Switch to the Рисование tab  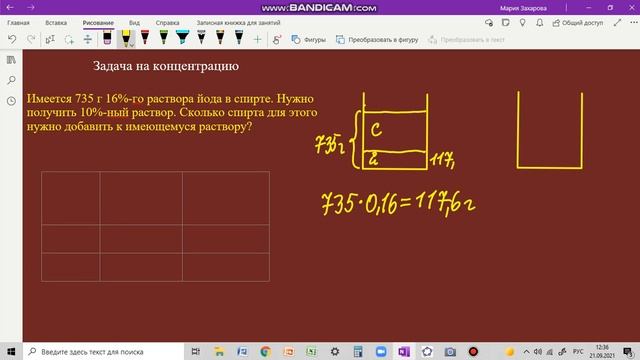[98, 23]
